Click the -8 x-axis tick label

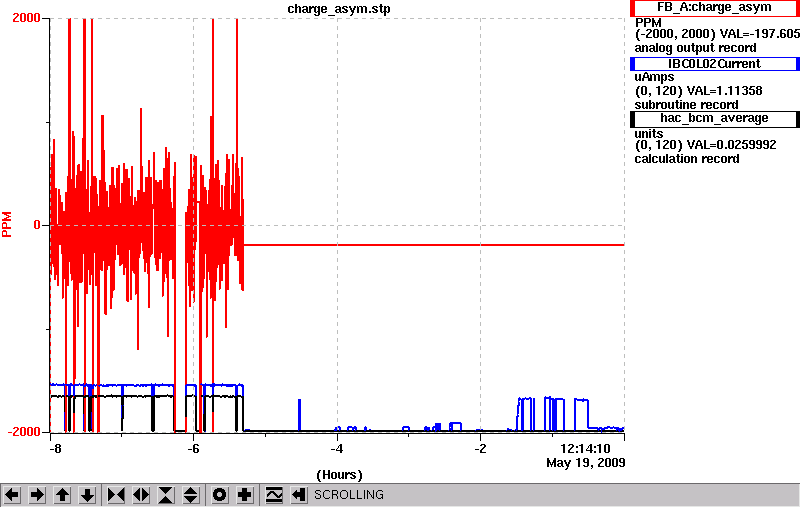[x=55, y=449]
